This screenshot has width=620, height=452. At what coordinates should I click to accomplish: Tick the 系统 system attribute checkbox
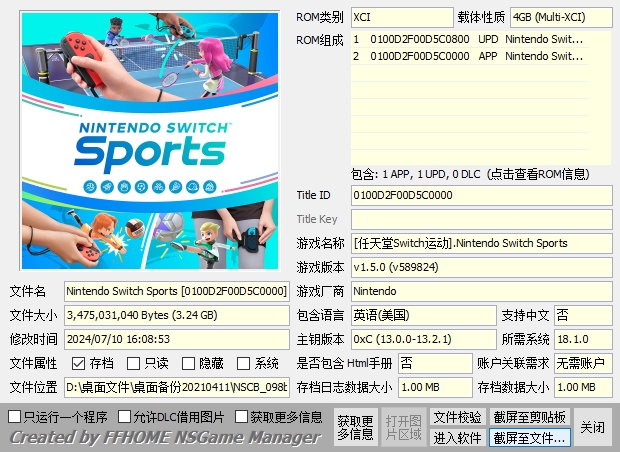(243, 363)
